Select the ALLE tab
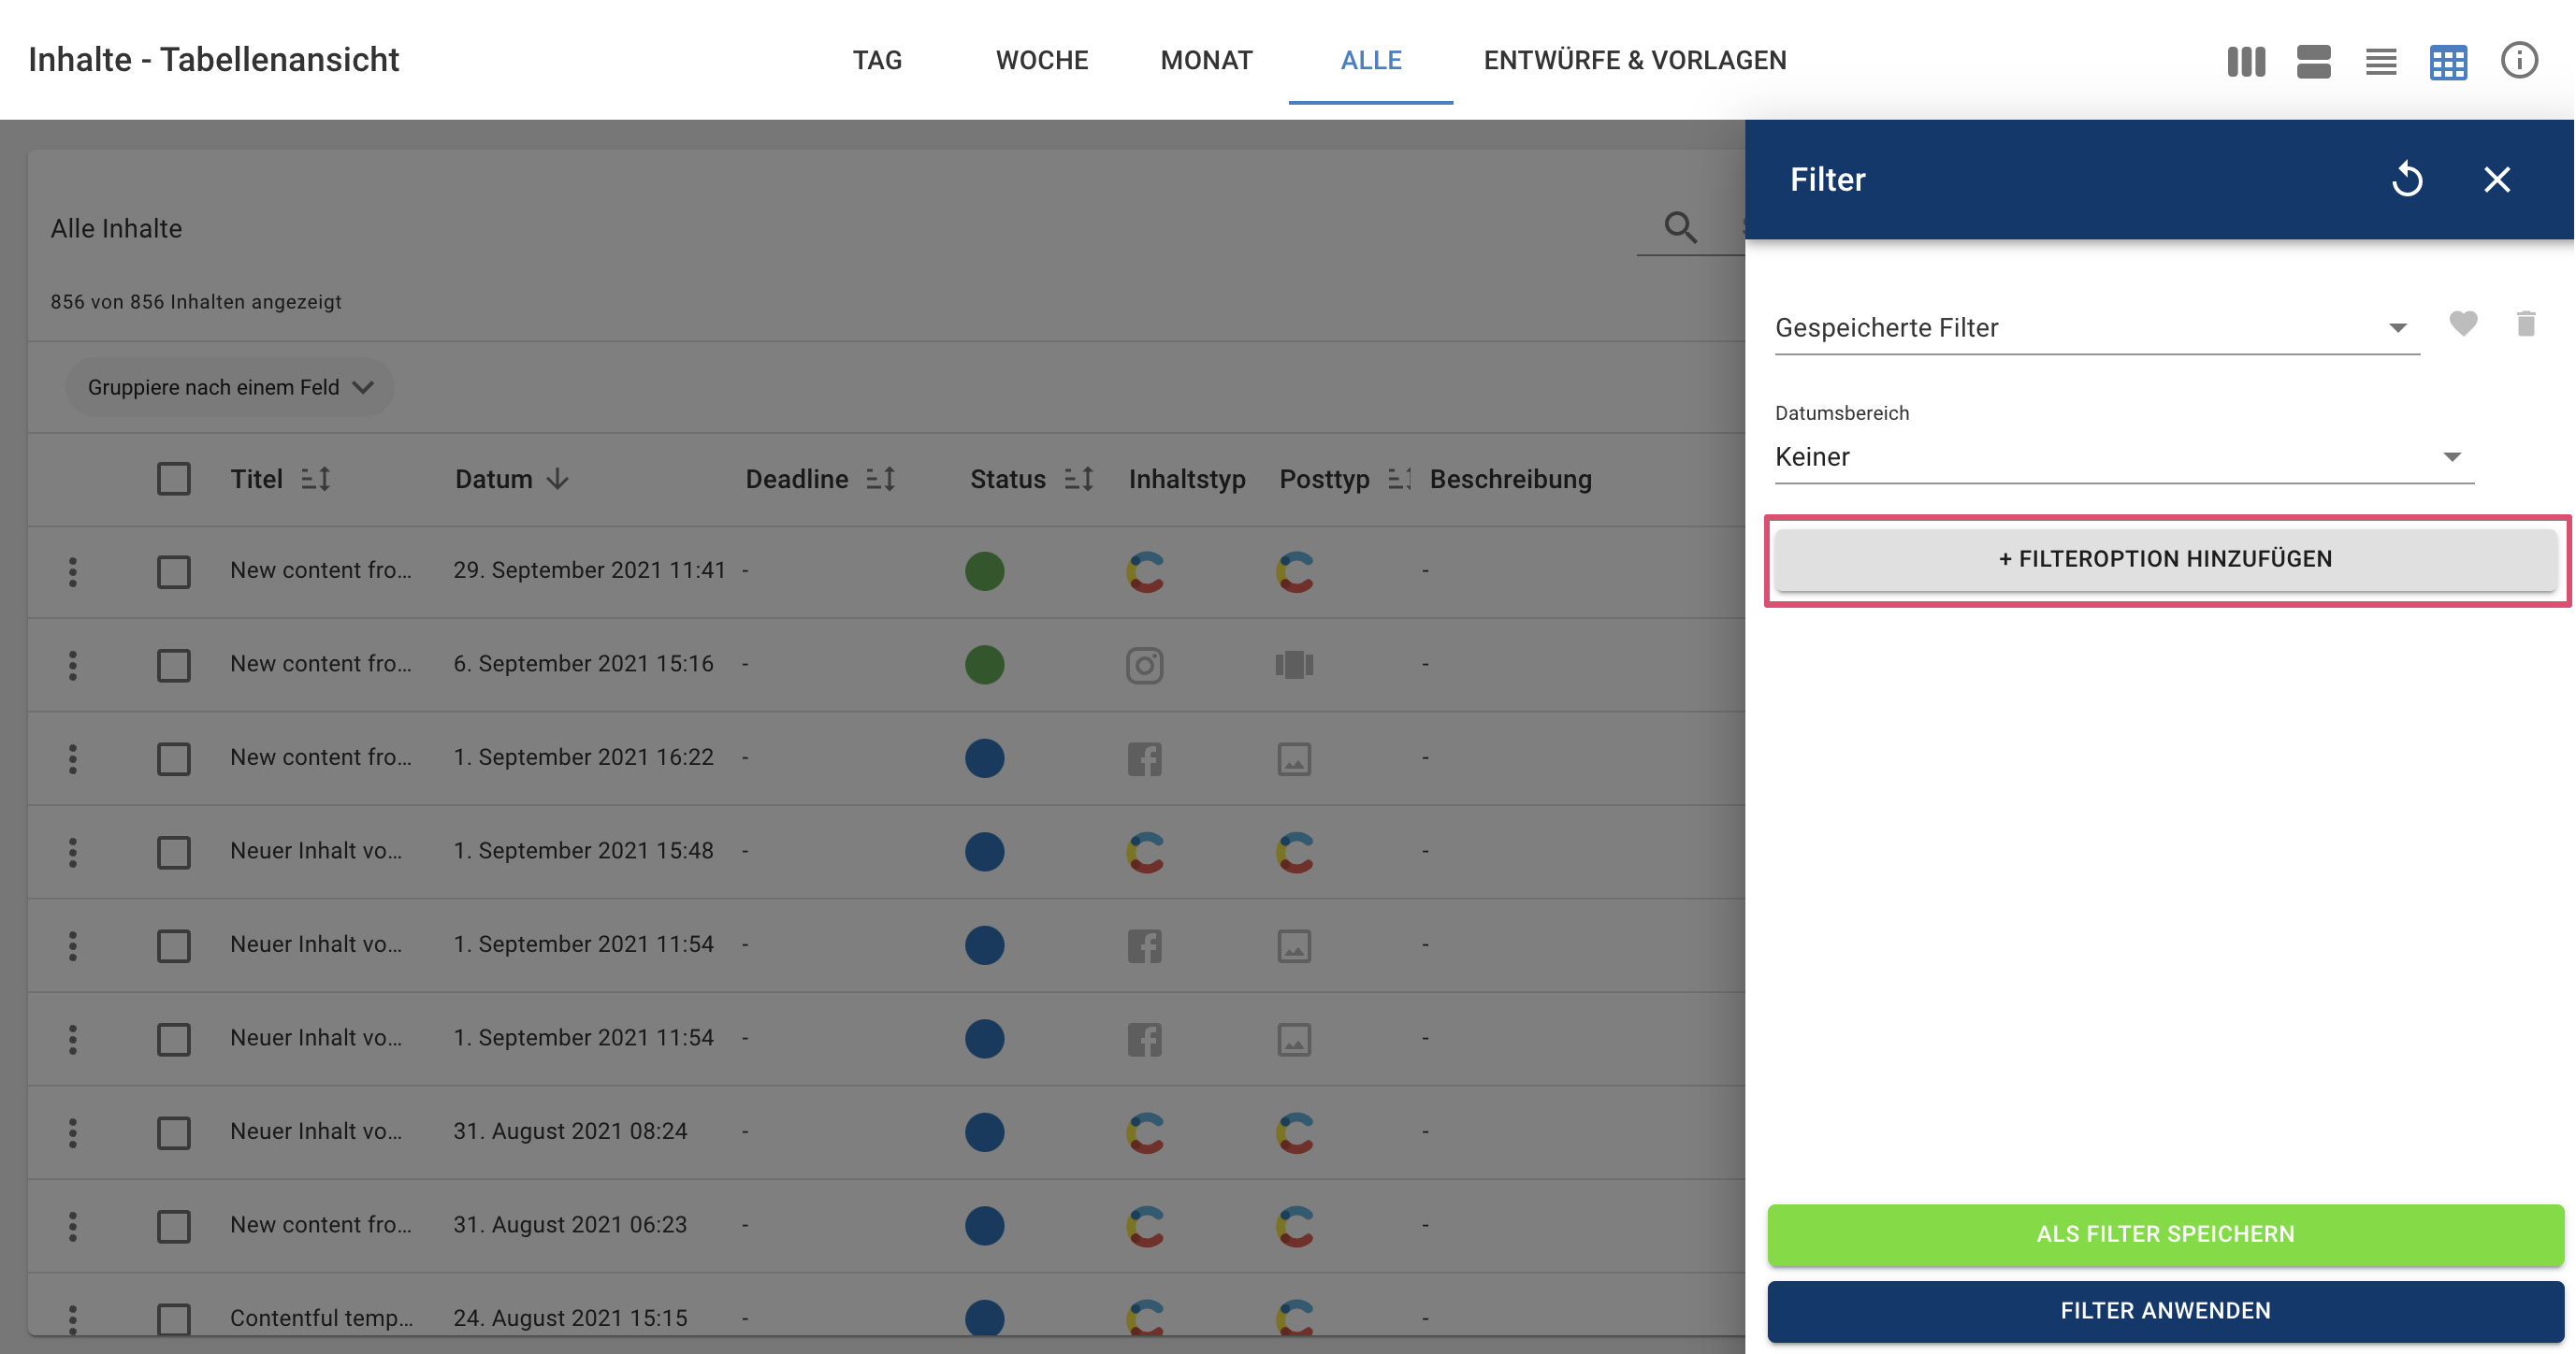The width and height of the screenshot is (2576, 1354). [x=1371, y=60]
